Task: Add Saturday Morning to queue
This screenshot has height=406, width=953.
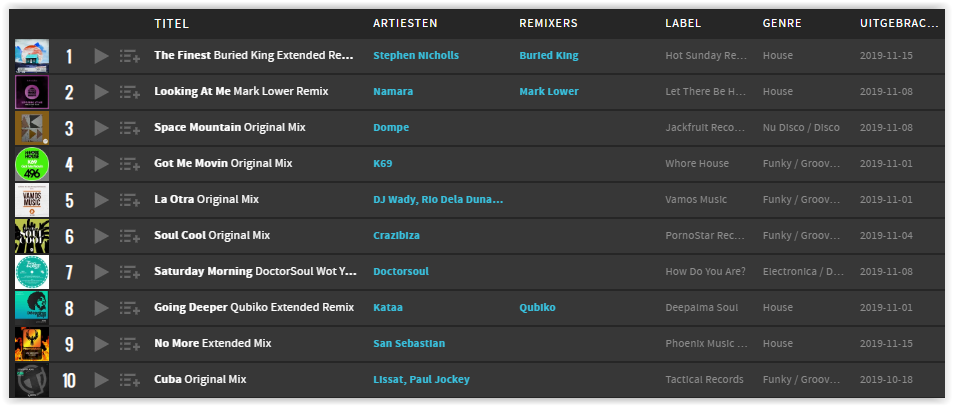Action: 129,272
